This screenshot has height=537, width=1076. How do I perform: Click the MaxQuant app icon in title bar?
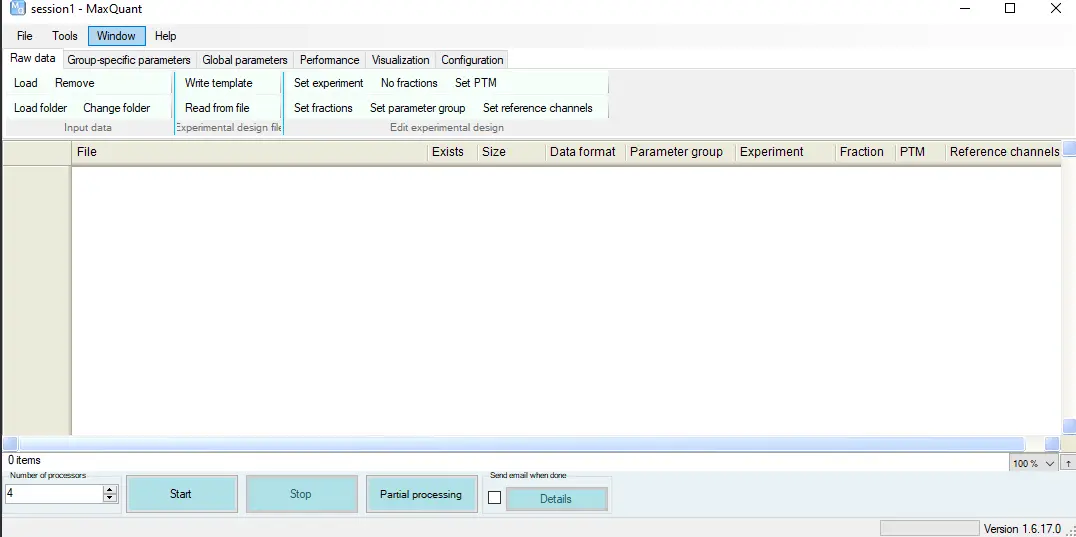coord(18,8)
